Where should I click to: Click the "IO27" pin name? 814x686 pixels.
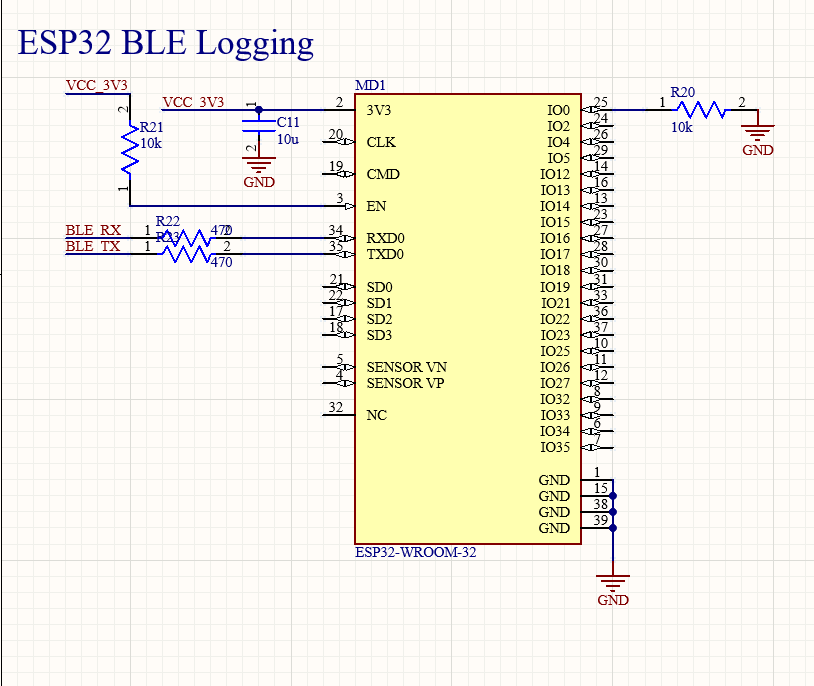click(555, 383)
